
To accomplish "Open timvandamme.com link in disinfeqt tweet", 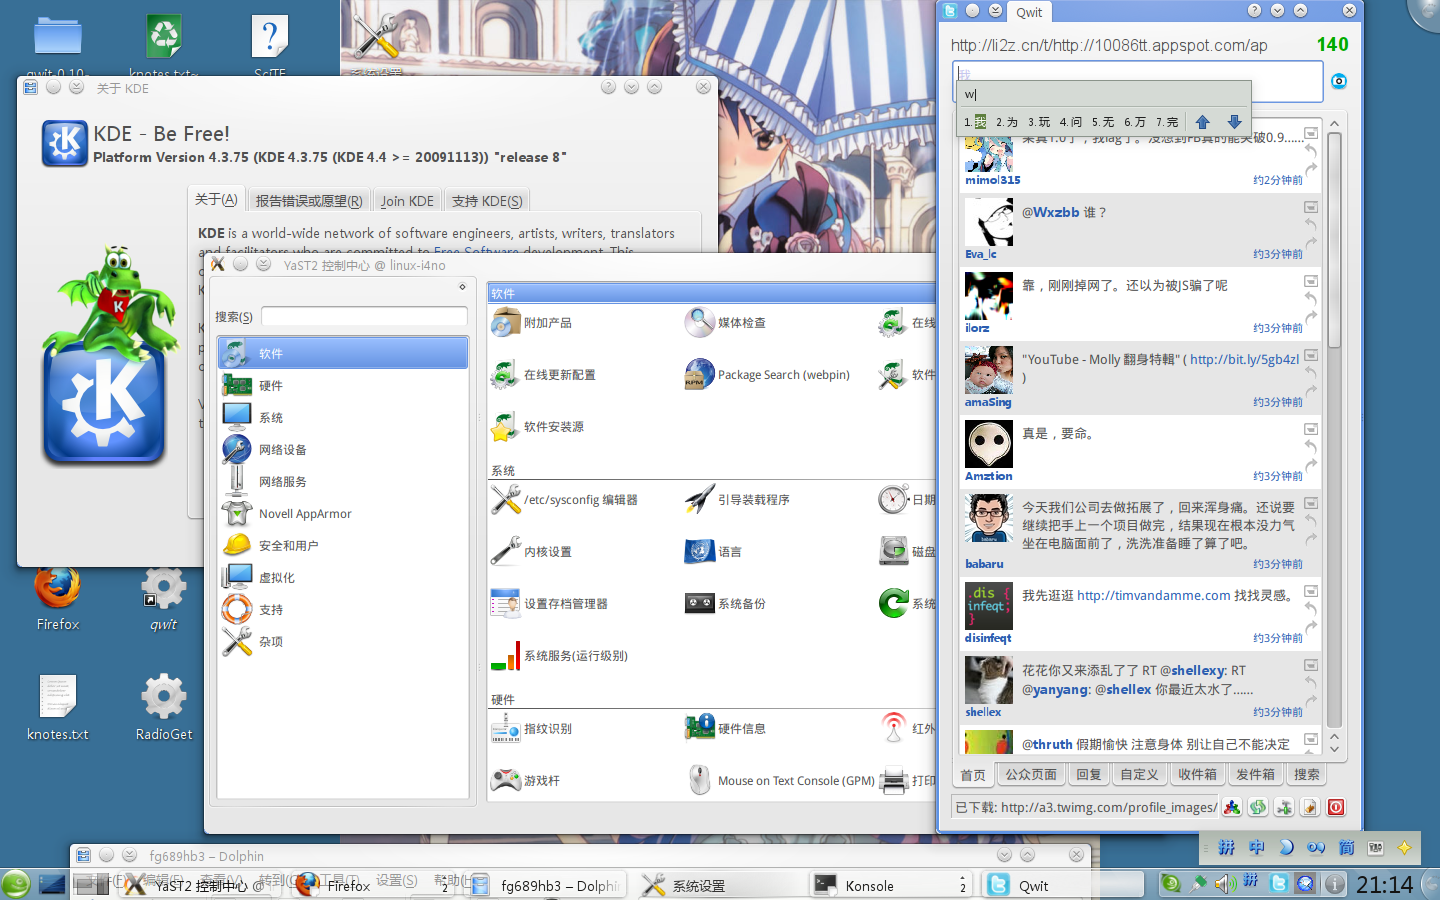I will point(1153,596).
